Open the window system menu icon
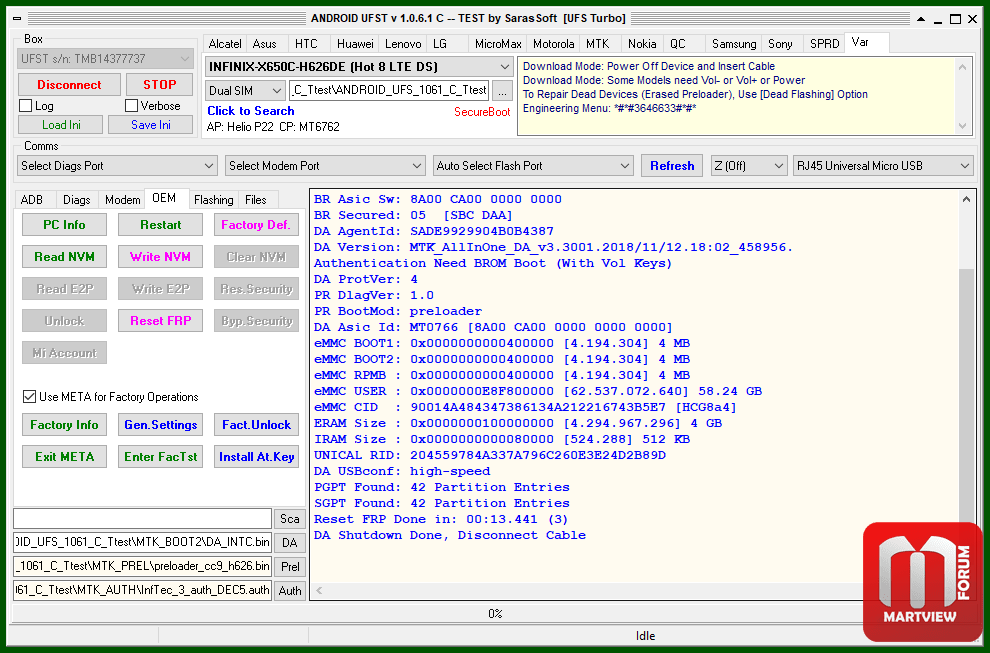The height and width of the screenshot is (653, 990). (17, 18)
